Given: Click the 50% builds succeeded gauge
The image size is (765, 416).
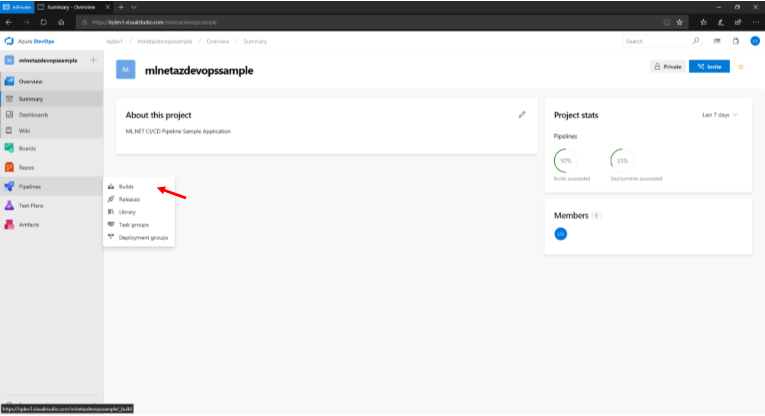Looking at the screenshot, I should [x=565, y=160].
